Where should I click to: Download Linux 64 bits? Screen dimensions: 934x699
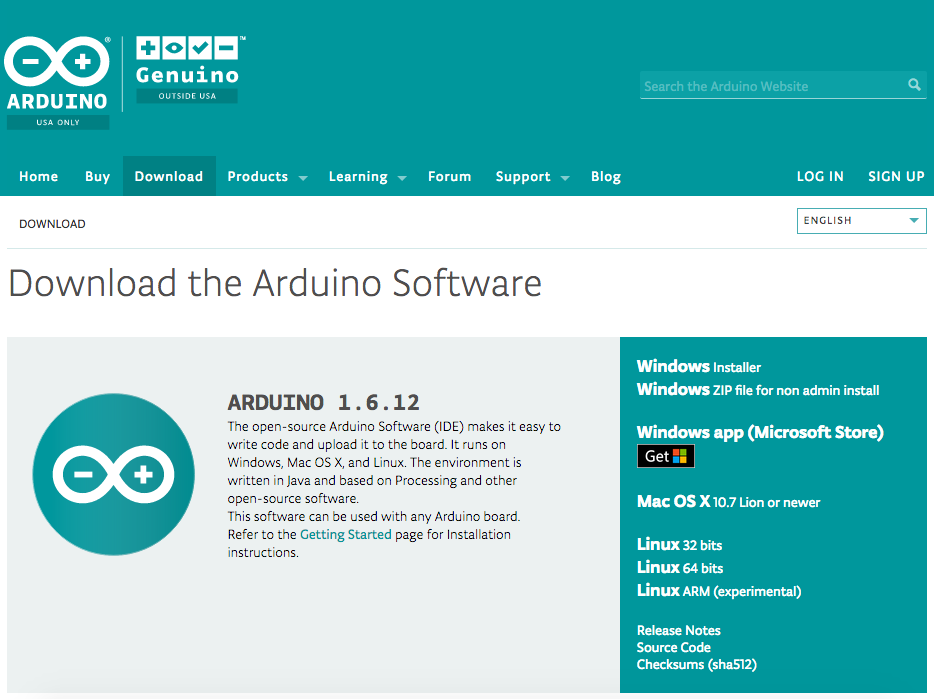point(680,568)
